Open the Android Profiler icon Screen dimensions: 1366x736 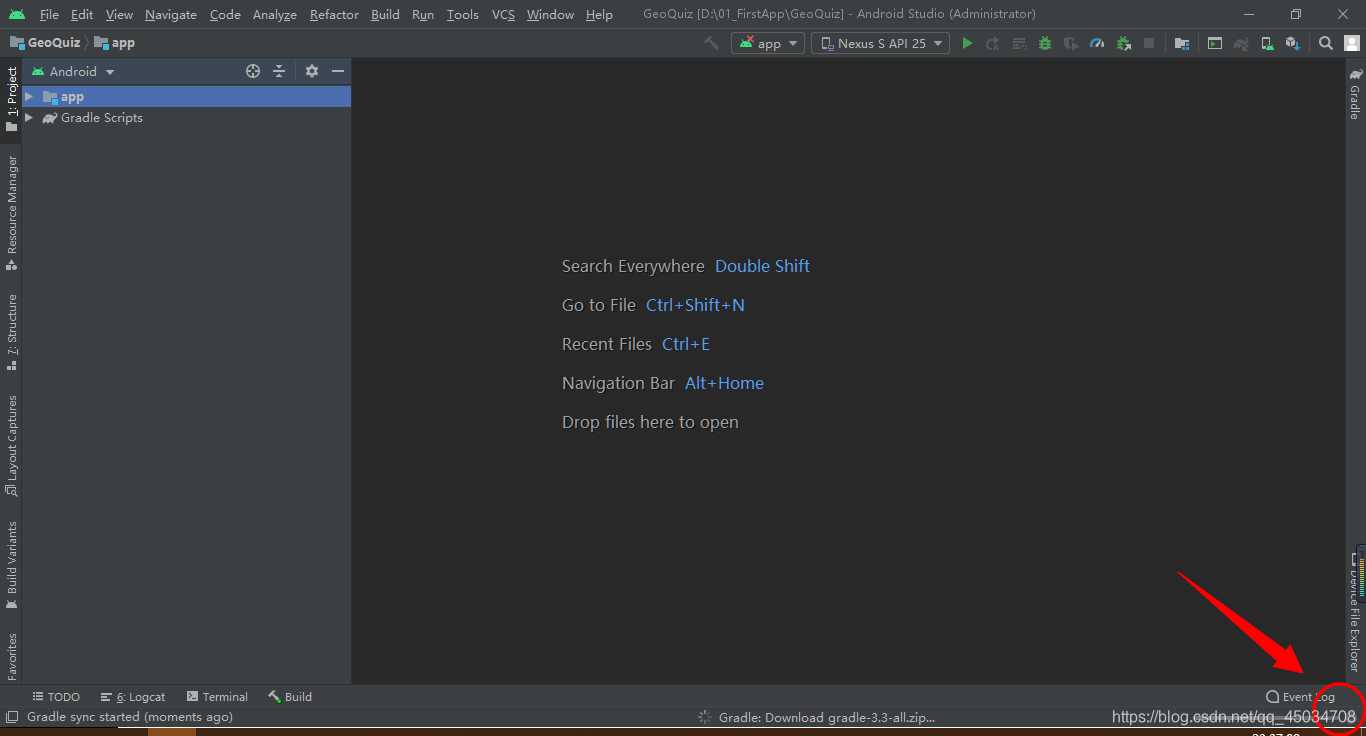pos(1096,43)
